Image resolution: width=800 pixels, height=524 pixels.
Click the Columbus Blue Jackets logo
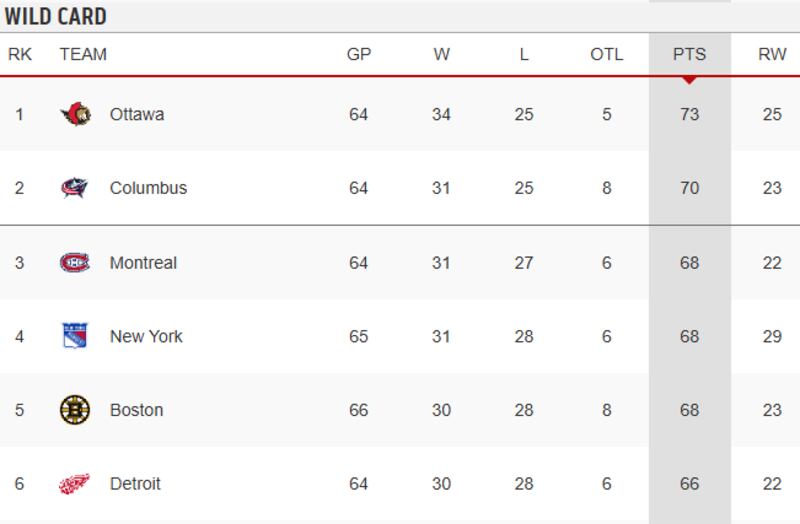[75, 188]
